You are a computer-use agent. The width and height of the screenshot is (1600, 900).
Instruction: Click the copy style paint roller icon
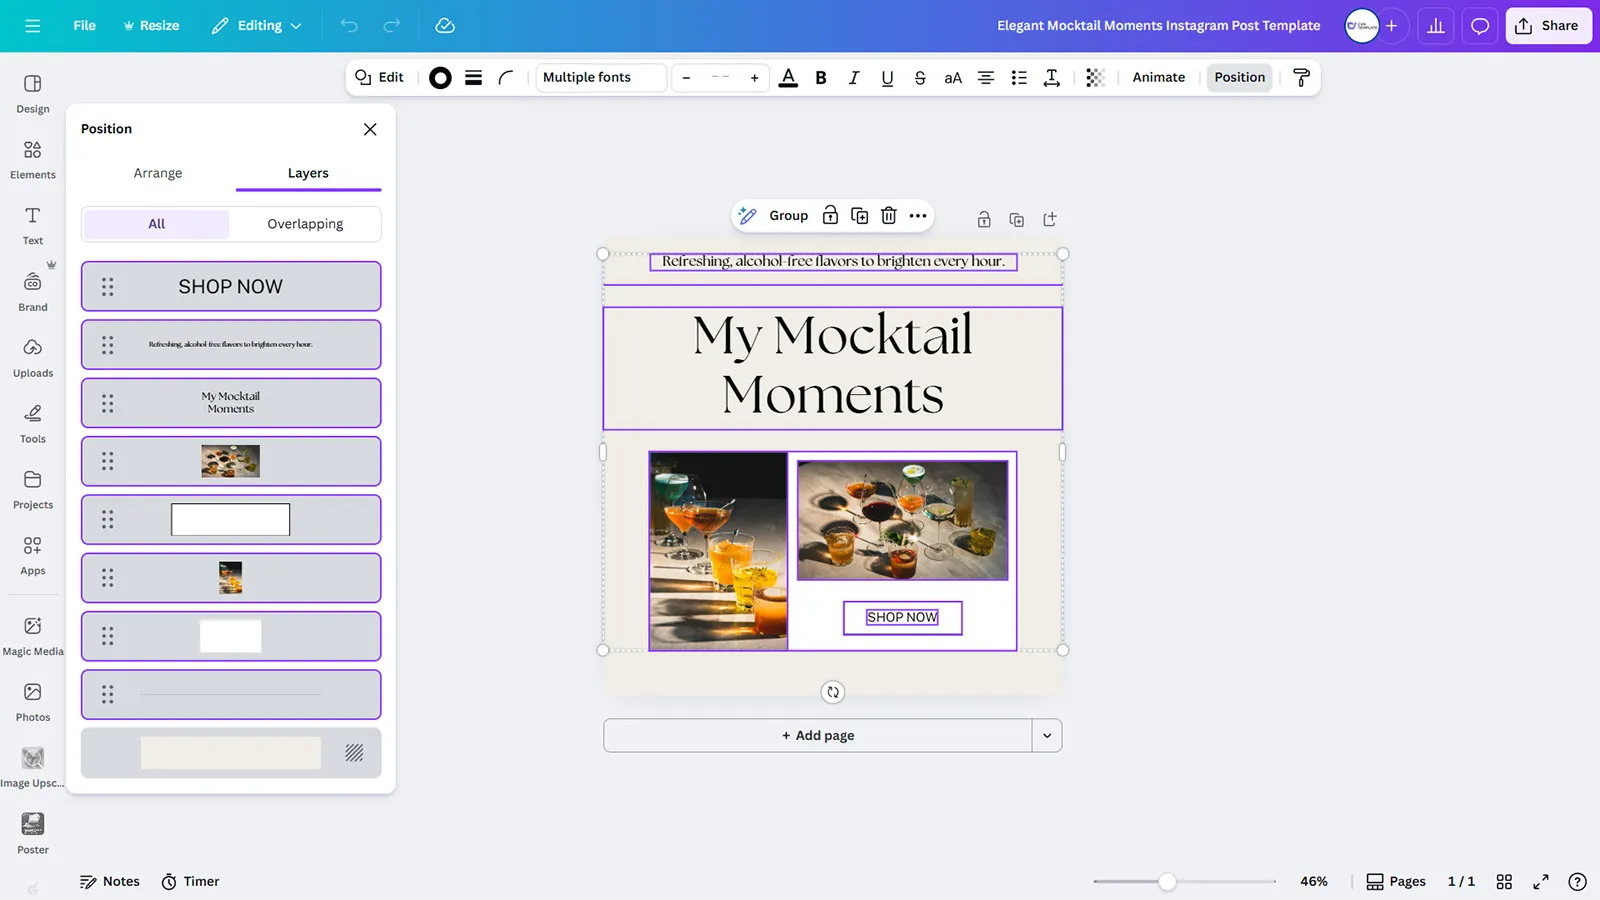coord(1301,78)
